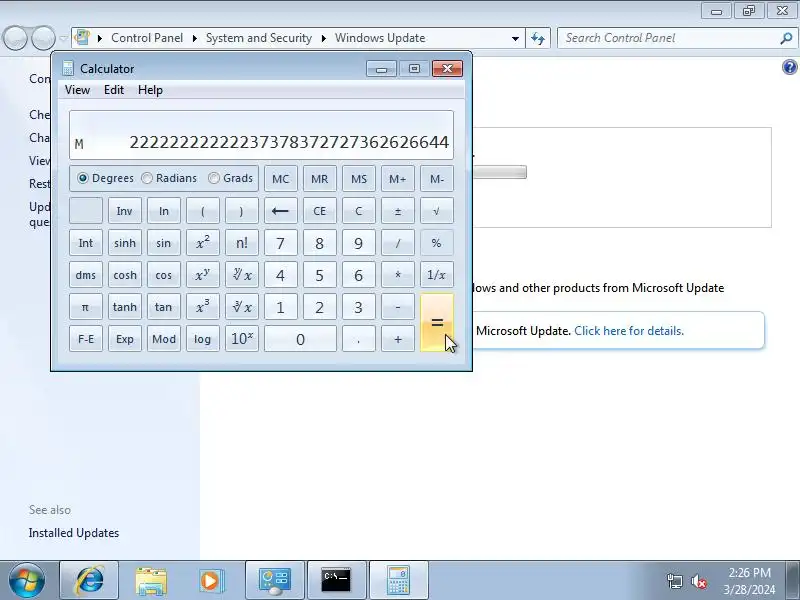
Task: Expand the arrow before Control Panel breadcrumb
Action: click(99, 38)
